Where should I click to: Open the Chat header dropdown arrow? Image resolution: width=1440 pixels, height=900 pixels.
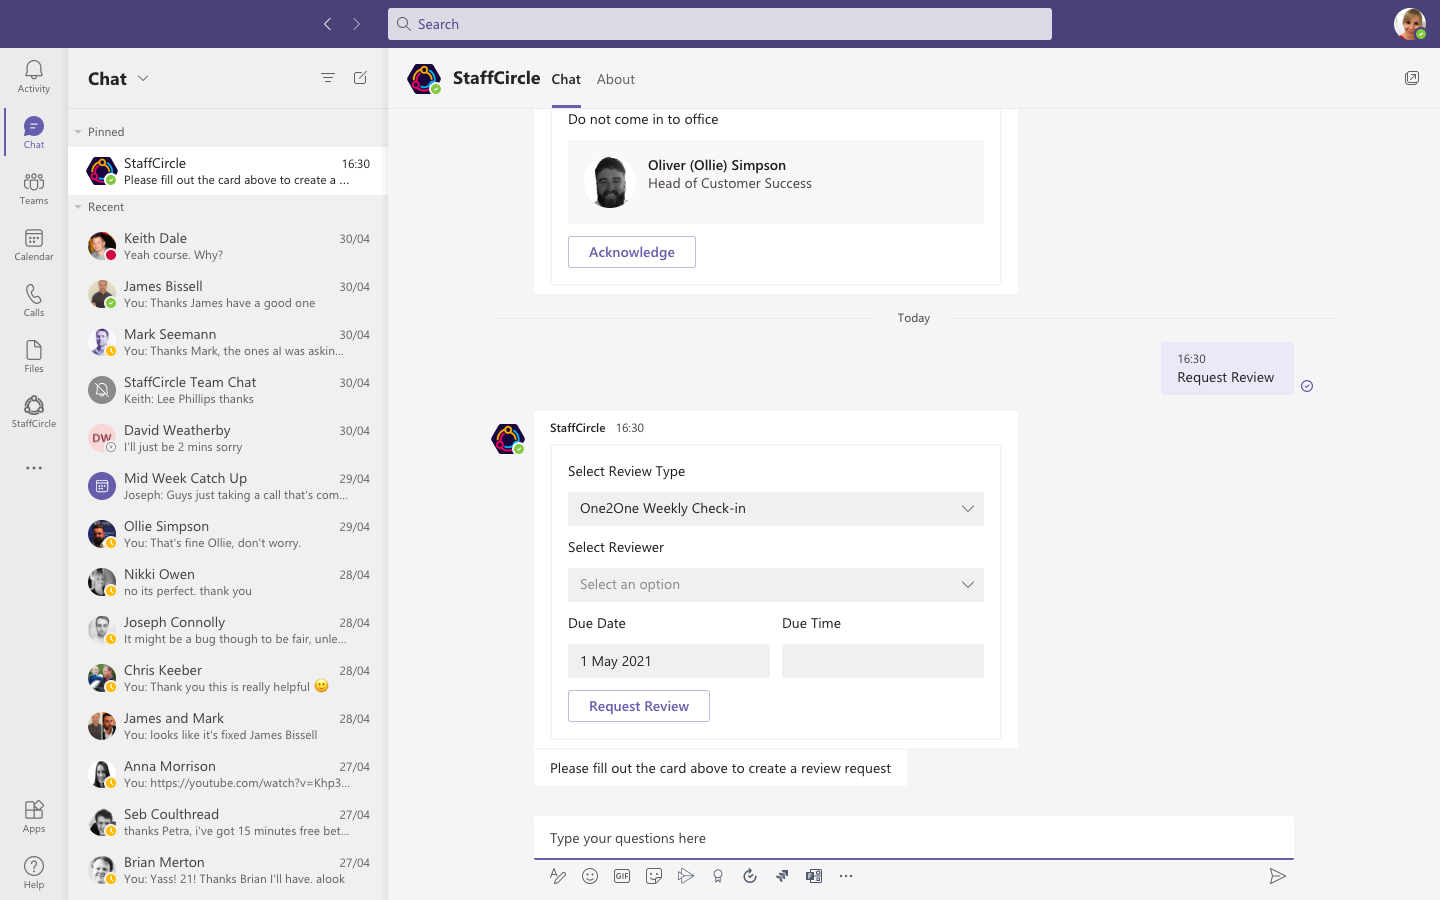[143, 78]
